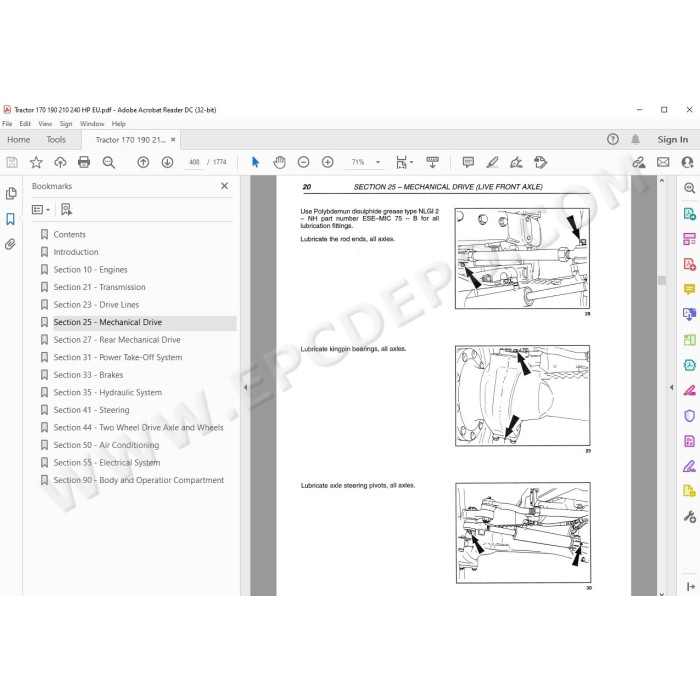
Task: Open bookmarks options list dropdown
Action: (x=41, y=209)
